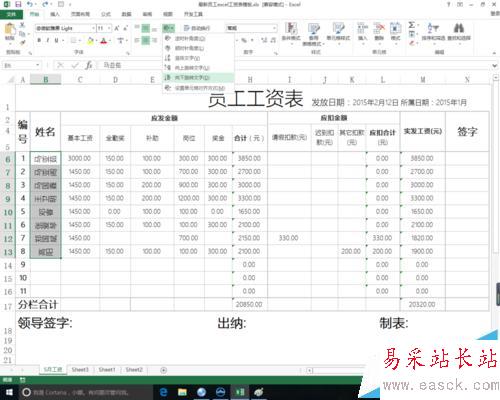Image resolution: width=500 pixels, height=400 pixels.
Task: Open the Windows Start button
Action: pyautogui.click(x=9, y=392)
